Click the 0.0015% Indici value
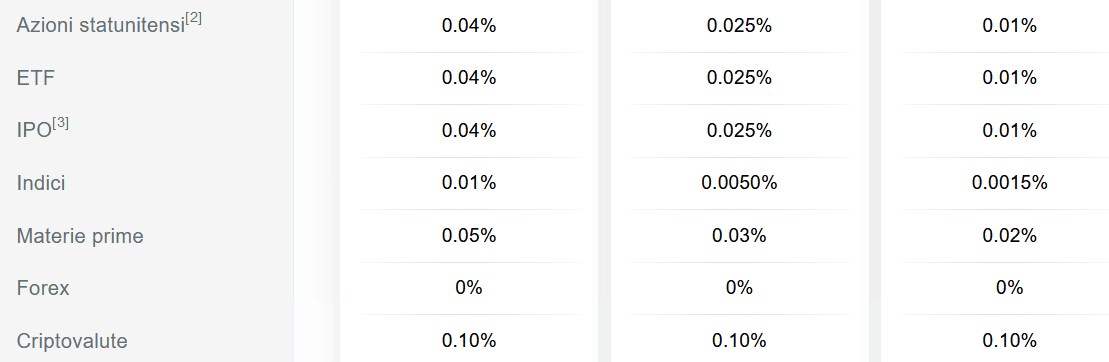The width and height of the screenshot is (1109, 362). coord(1009,183)
